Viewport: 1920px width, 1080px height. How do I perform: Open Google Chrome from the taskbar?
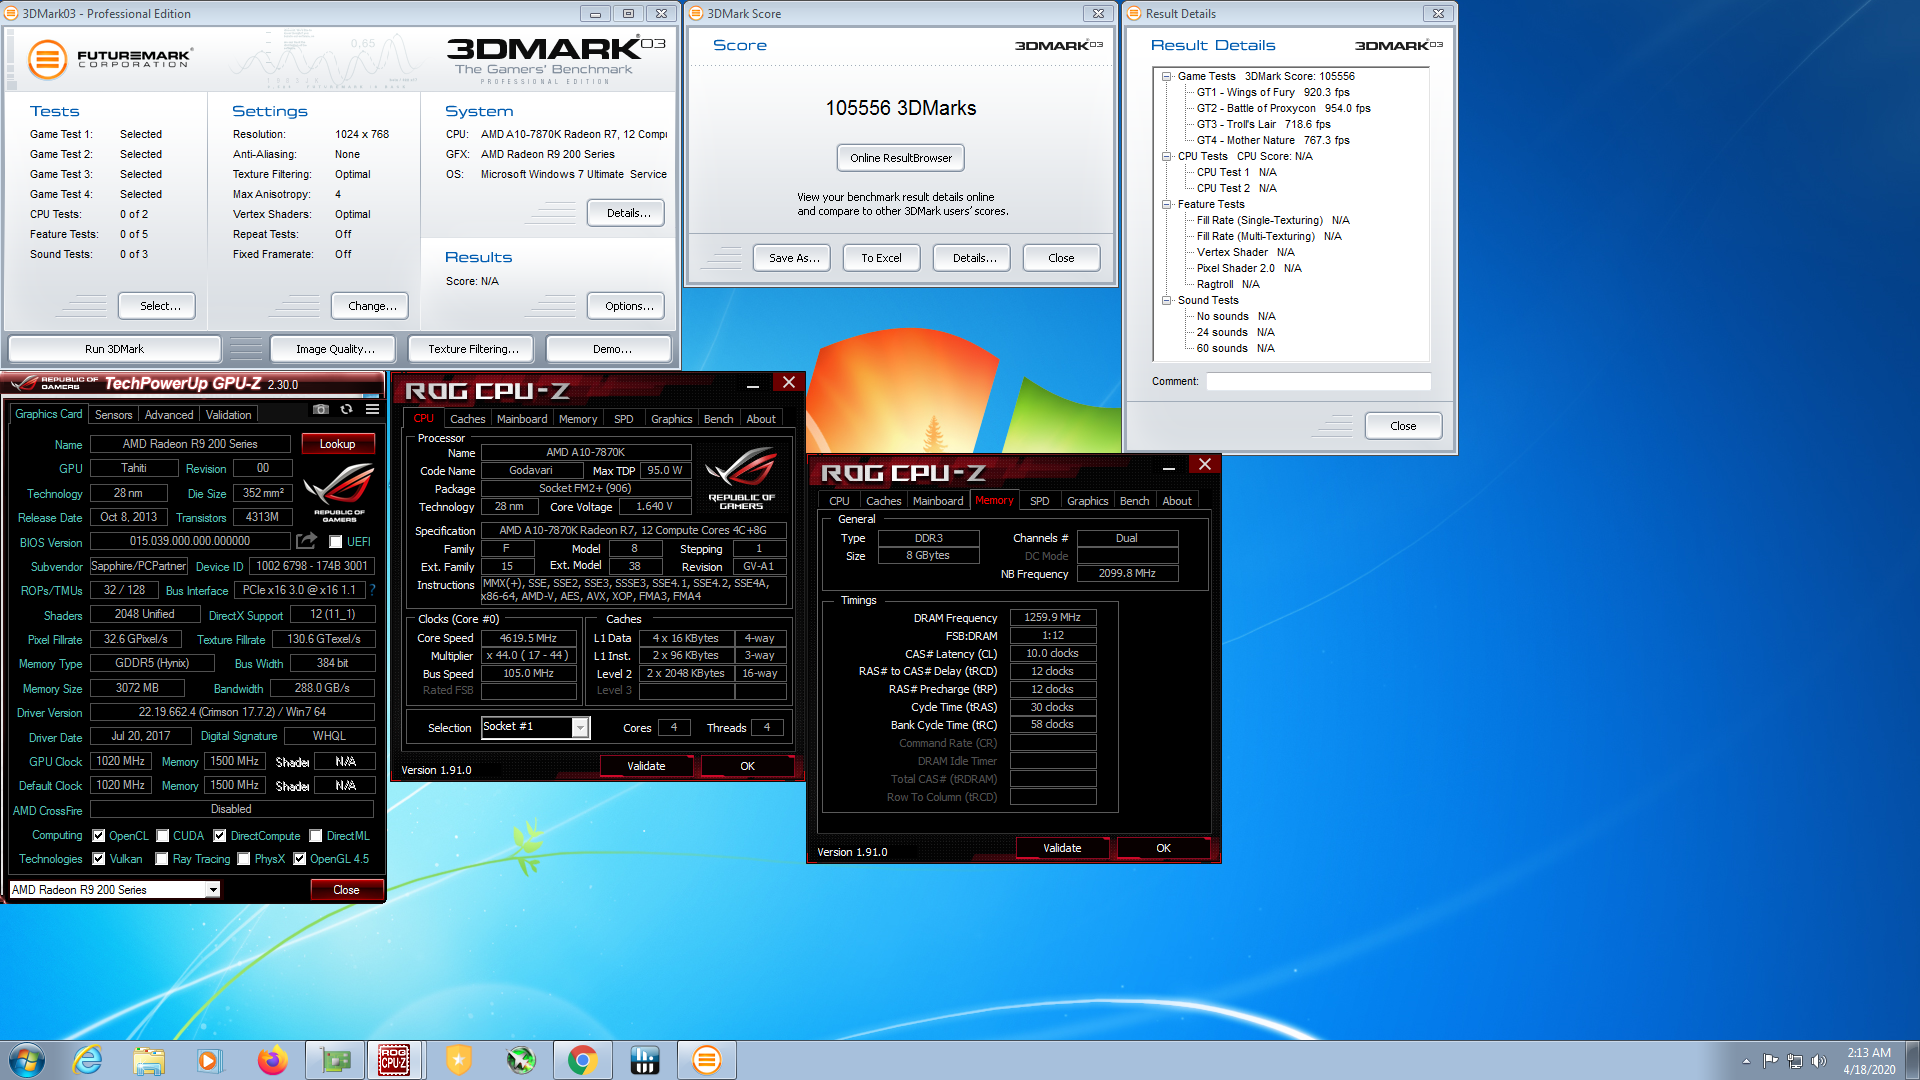click(x=582, y=1060)
